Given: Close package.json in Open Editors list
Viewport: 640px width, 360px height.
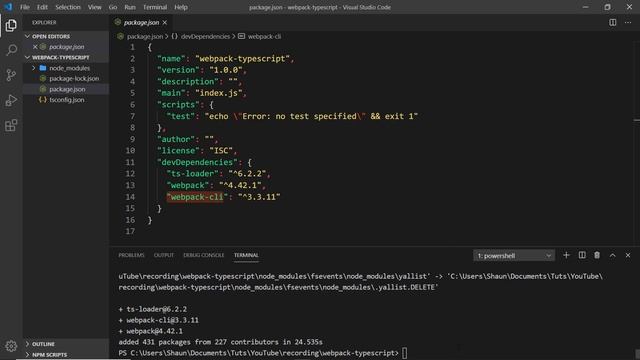Looking at the screenshot, I should [x=35, y=47].
